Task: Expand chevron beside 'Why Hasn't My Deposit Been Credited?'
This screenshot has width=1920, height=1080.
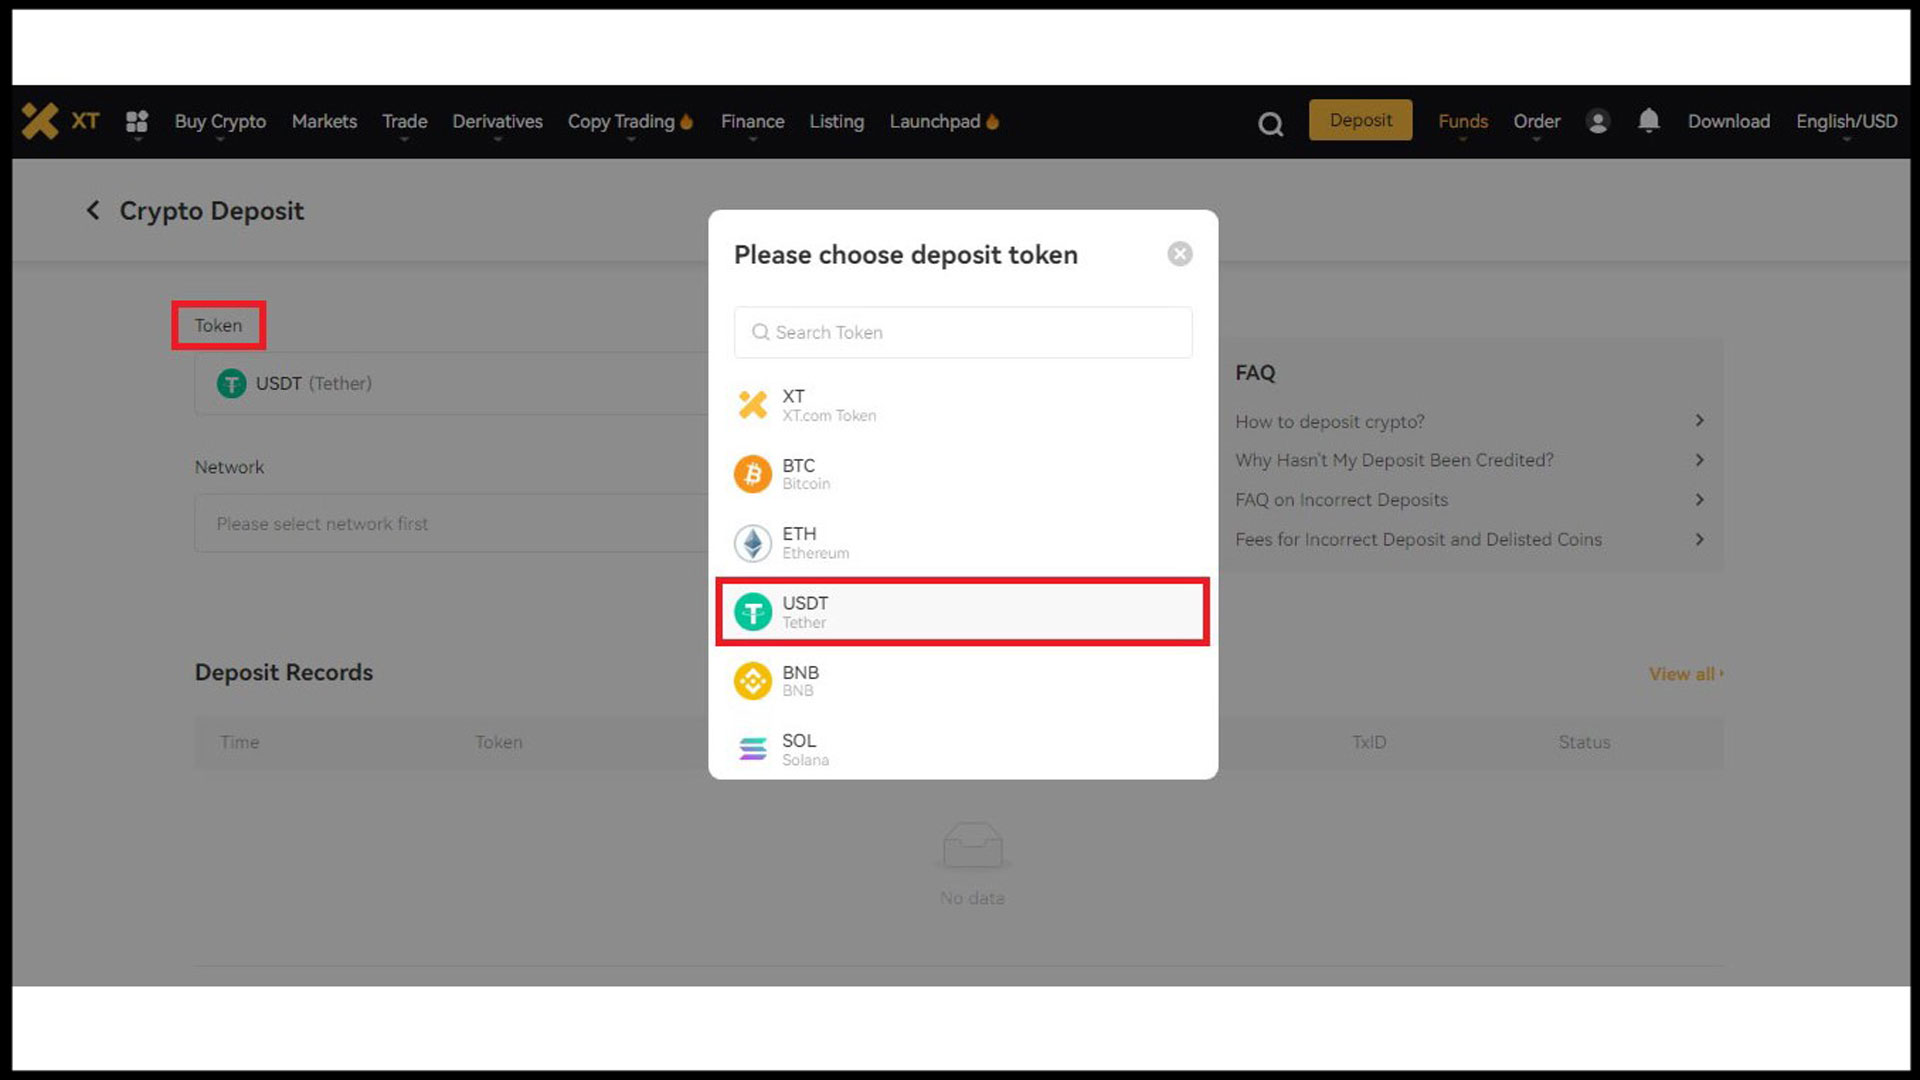Action: coord(1699,460)
